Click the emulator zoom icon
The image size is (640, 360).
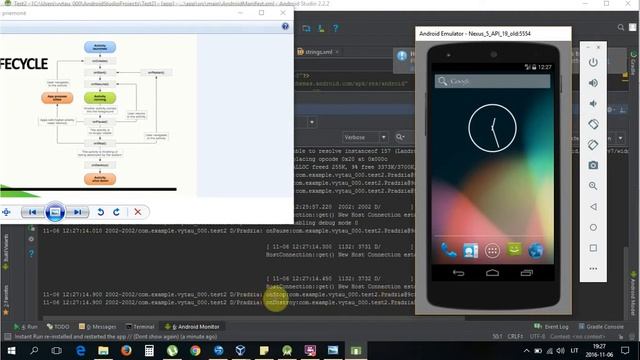tap(593, 186)
